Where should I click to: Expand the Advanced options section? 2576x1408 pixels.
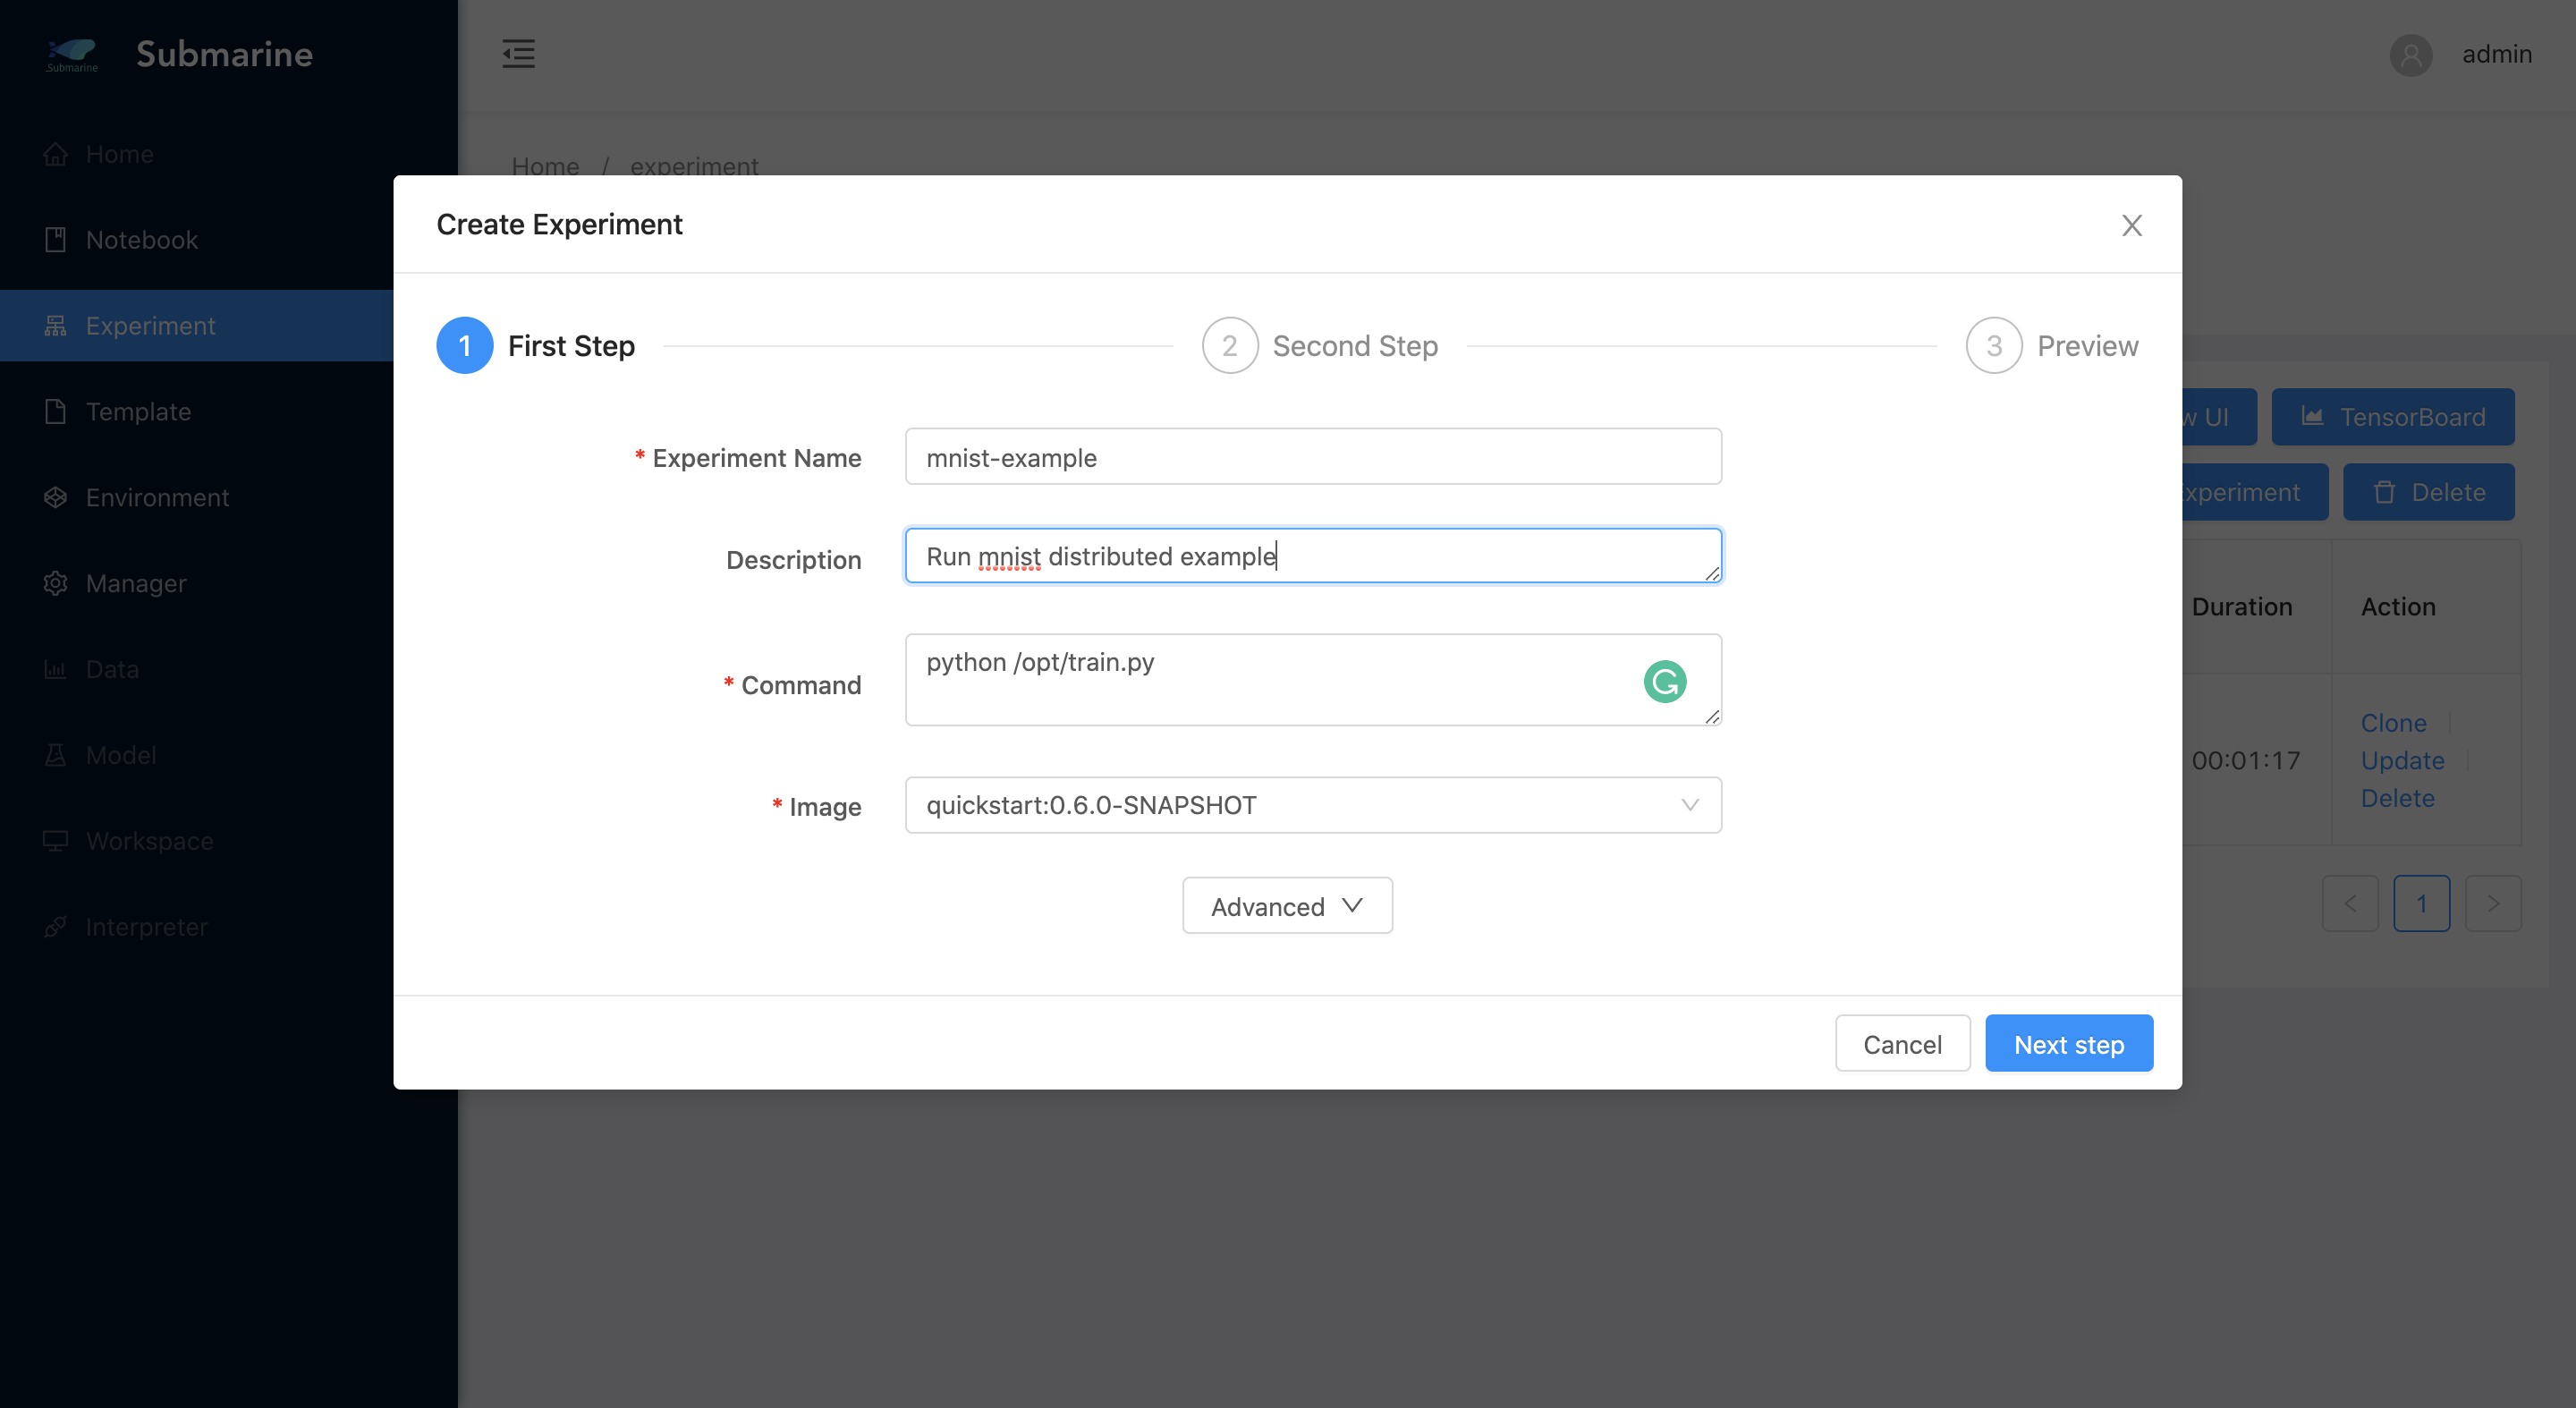(1287, 906)
